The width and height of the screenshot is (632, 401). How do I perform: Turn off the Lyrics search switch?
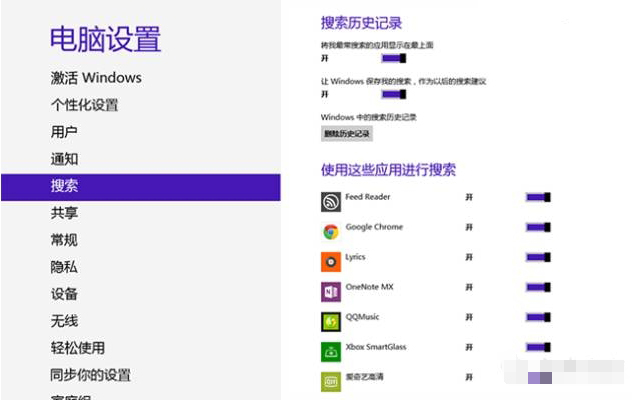538,257
